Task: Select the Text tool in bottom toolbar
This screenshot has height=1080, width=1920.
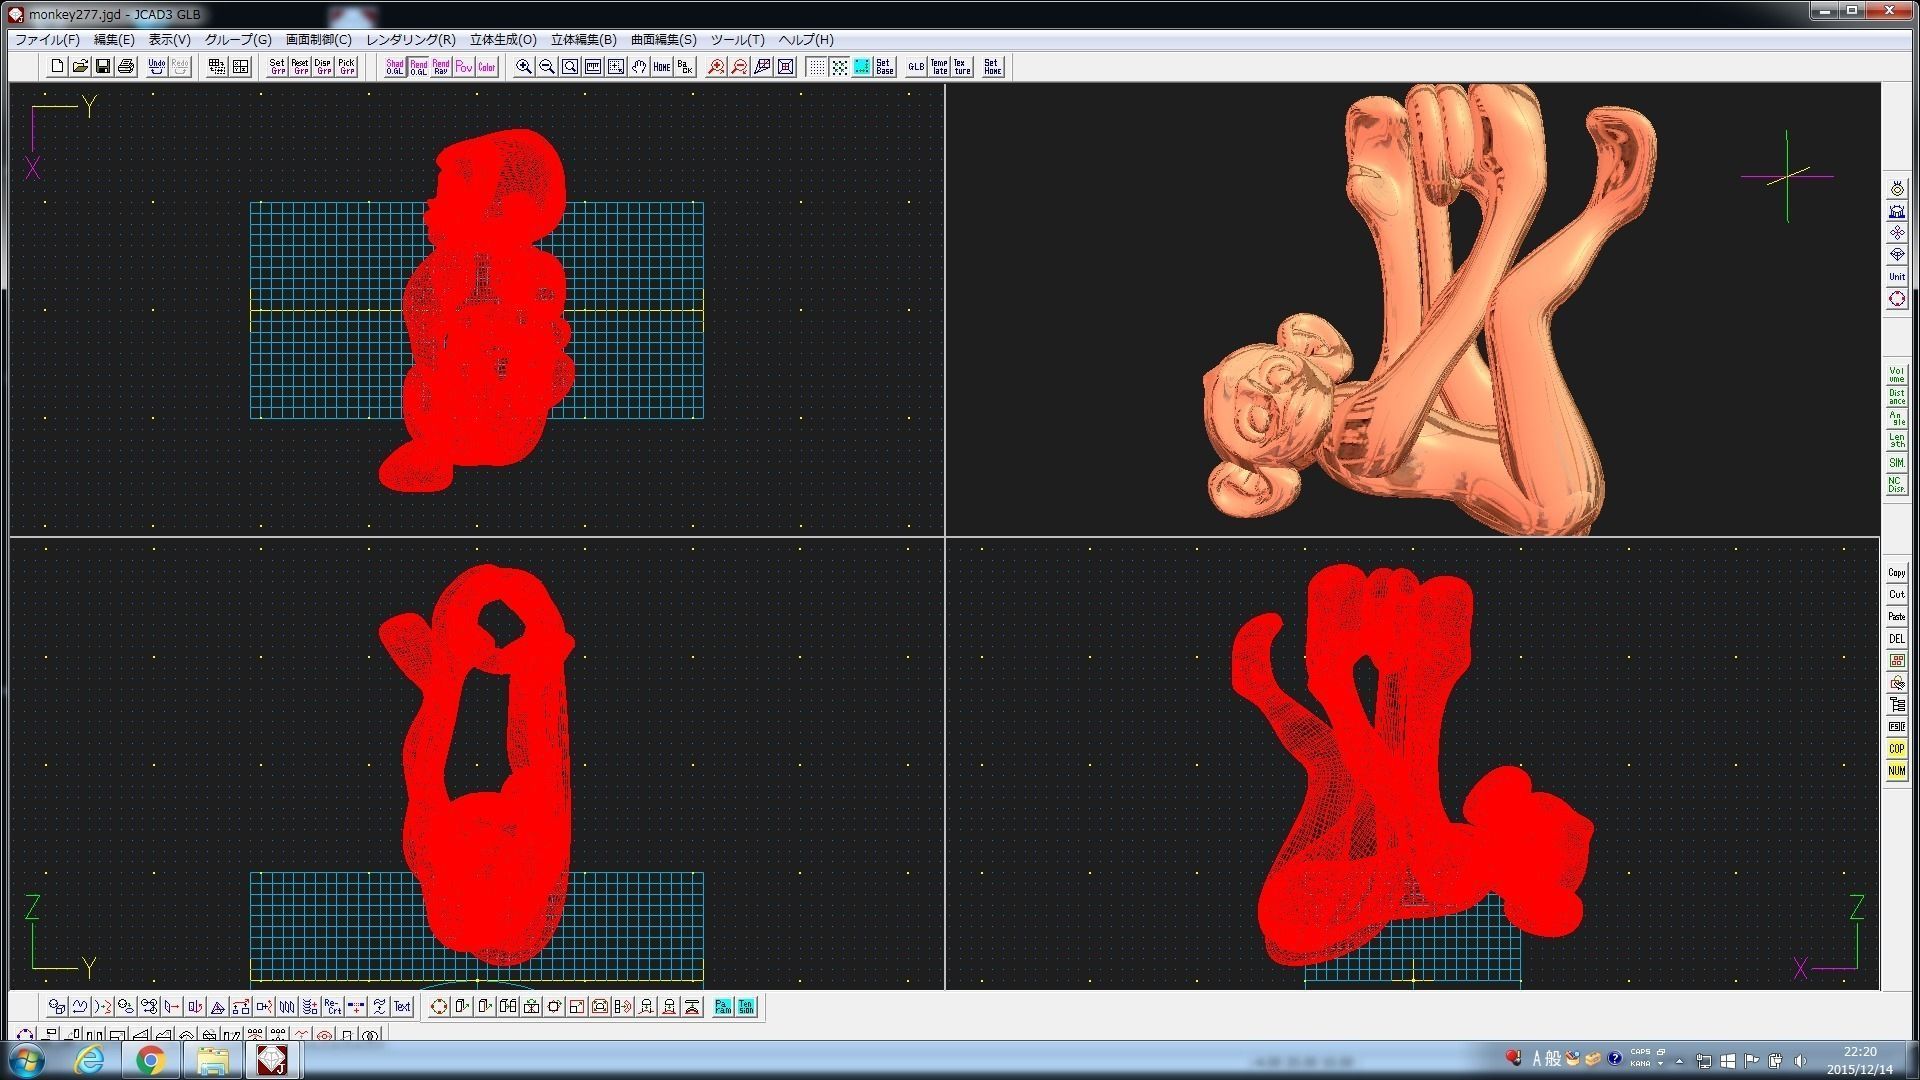Action: tap(402, 1007)
